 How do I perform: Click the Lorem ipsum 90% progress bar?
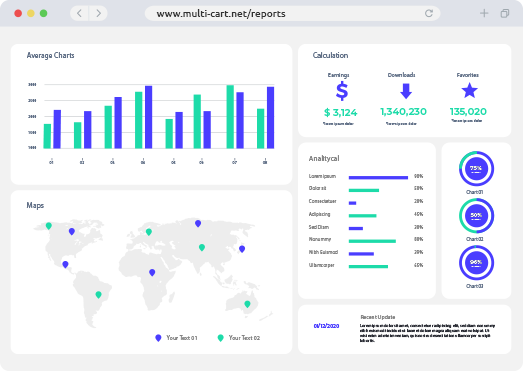[378, 177]
